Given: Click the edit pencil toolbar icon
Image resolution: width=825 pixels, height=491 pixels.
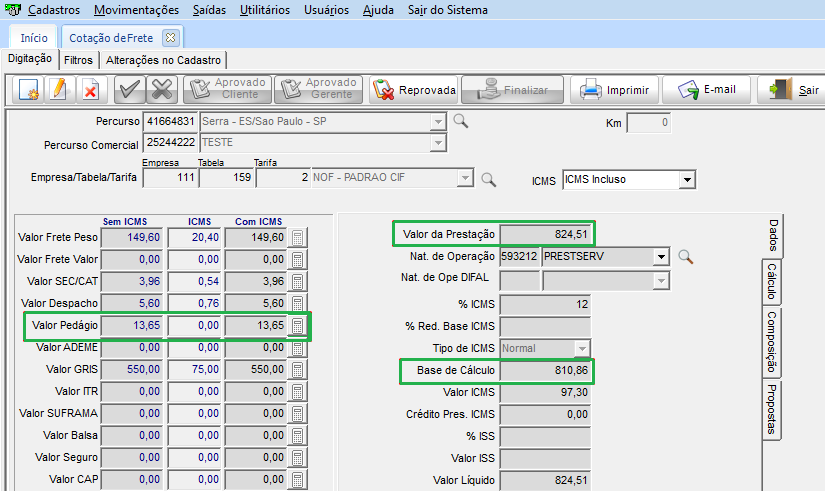Looking at the screenshot, I should (58, 90).
